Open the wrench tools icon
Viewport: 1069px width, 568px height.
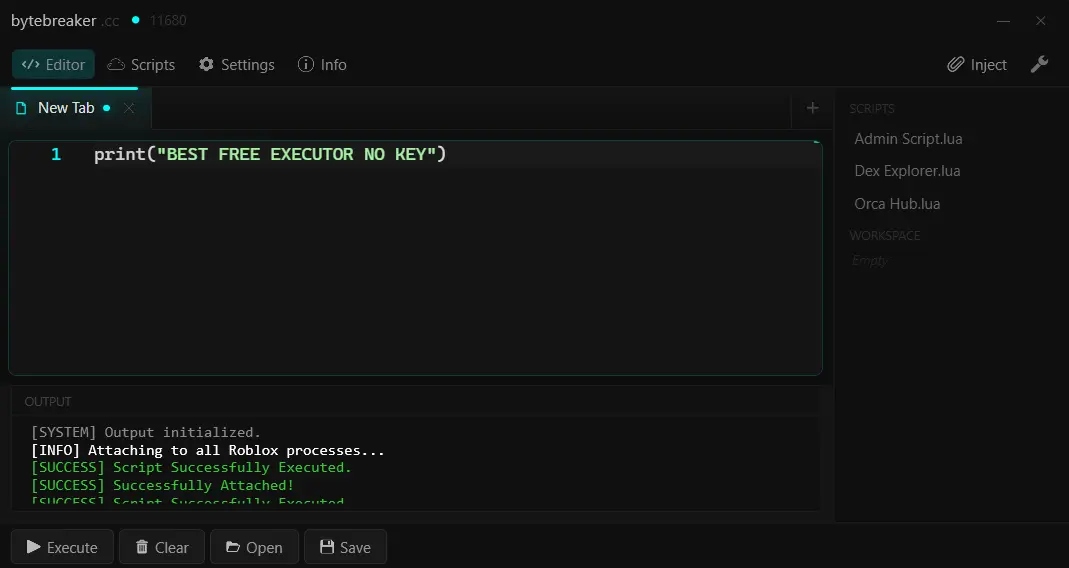(1039, 64)
